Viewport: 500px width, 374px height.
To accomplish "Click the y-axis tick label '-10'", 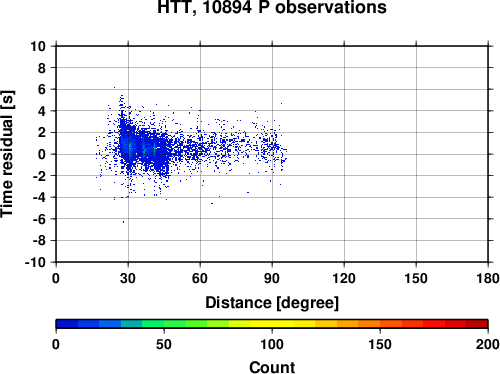I will (x=35, y=262).
